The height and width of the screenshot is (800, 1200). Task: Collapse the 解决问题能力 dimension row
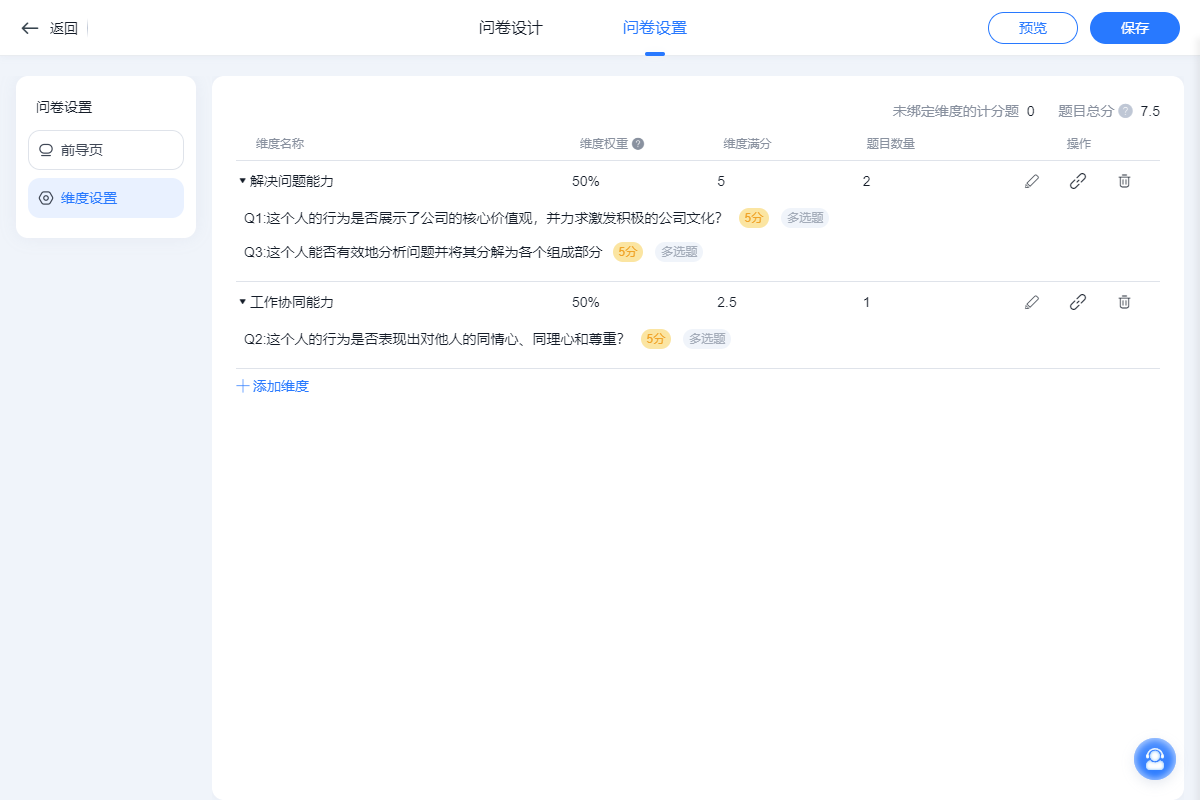point(242,181)
